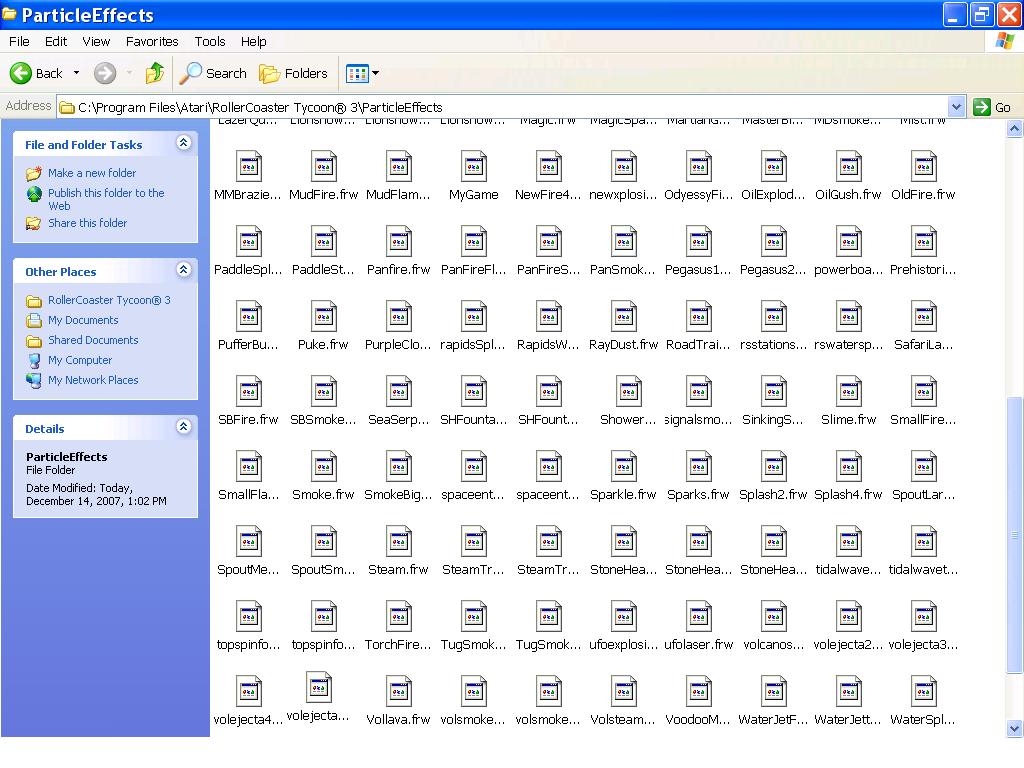The height and width of the screenshot is (768, 1024).
Task: Expand the address bar dropdown
Action: click(956, 107)
